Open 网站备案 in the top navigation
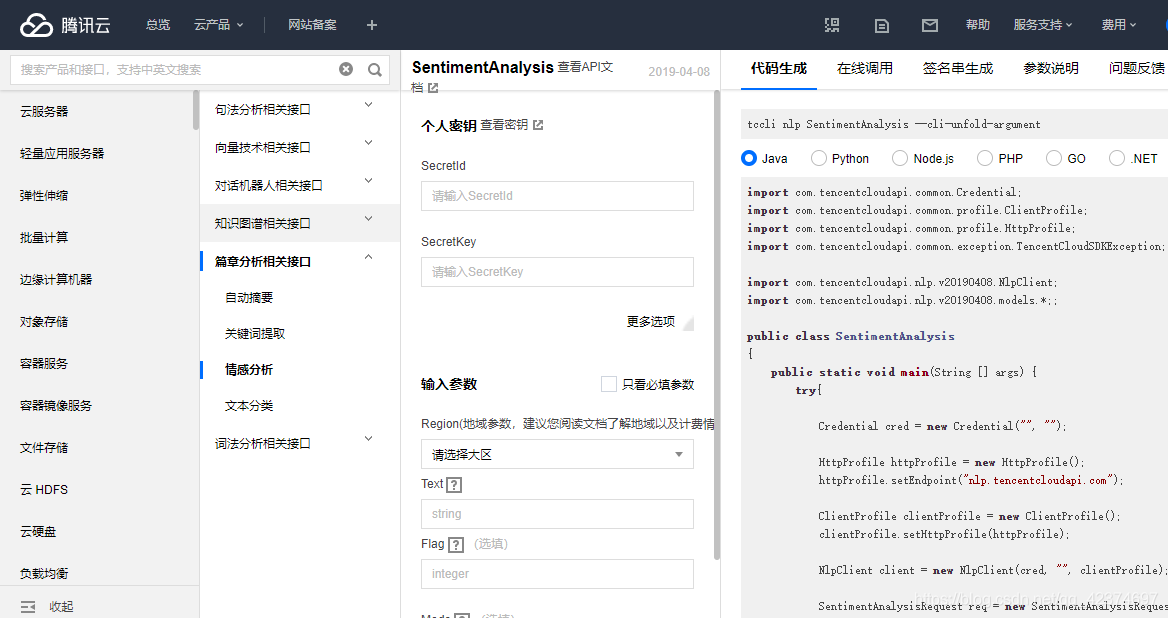 pyautogui.click(x=312, y=25)
